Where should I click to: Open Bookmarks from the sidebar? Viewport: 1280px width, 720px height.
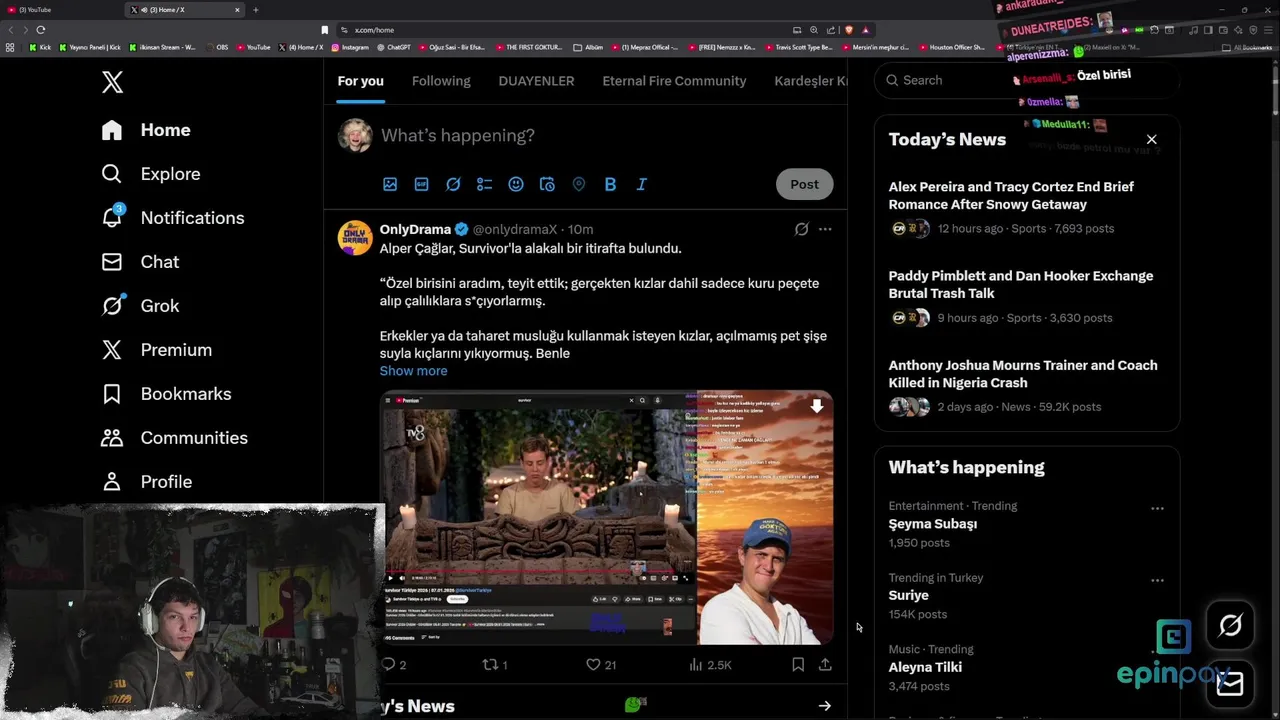[166, 394]
